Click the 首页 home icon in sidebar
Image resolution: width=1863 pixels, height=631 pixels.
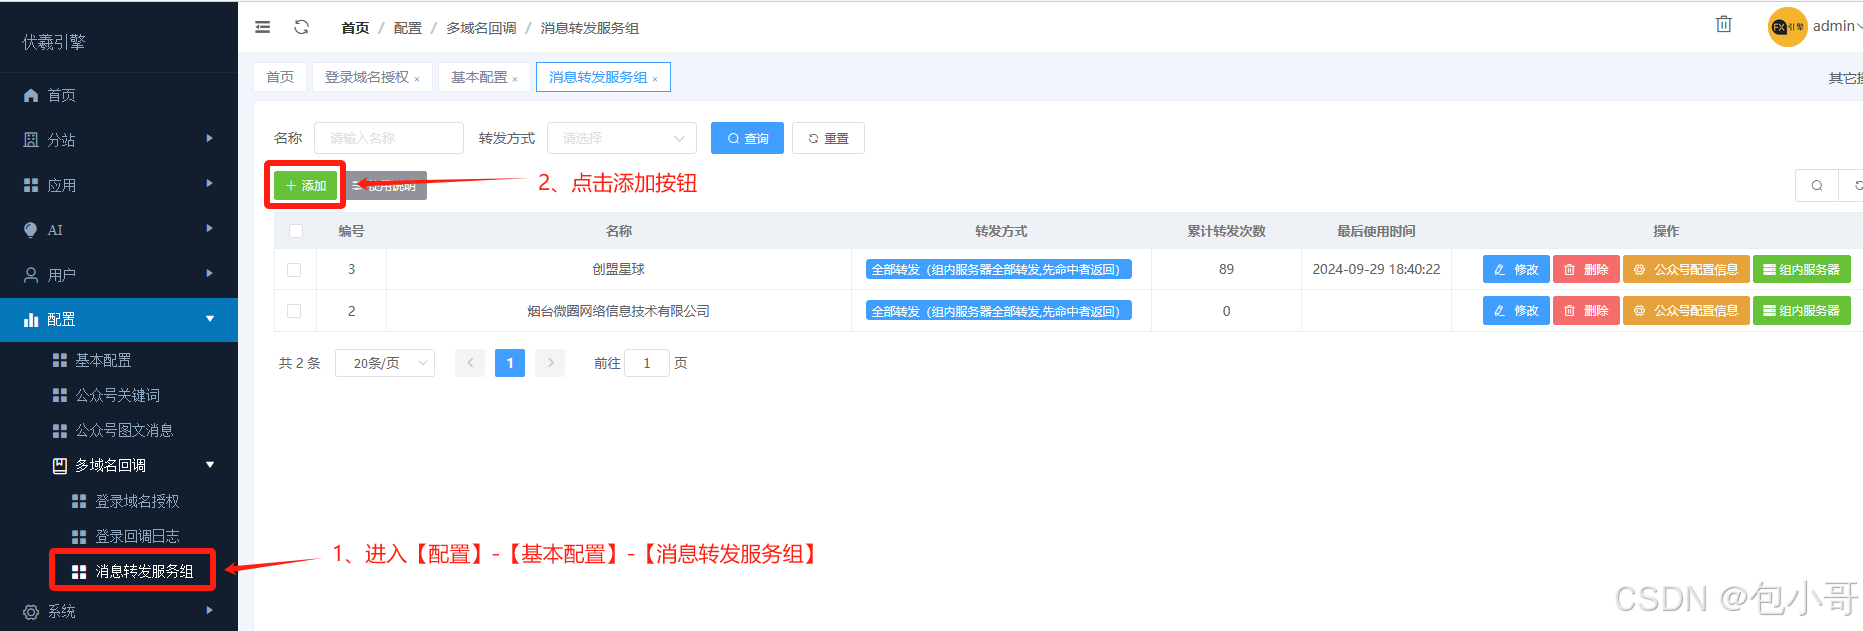point(31,95)
